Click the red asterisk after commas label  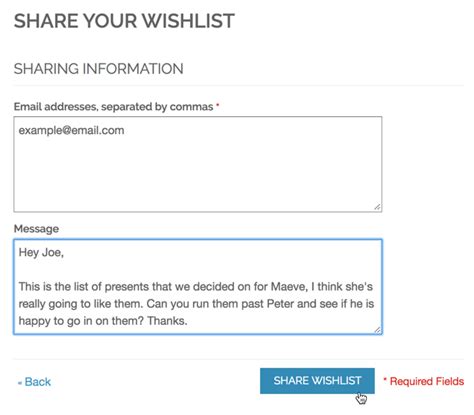[x=218, y=105]
